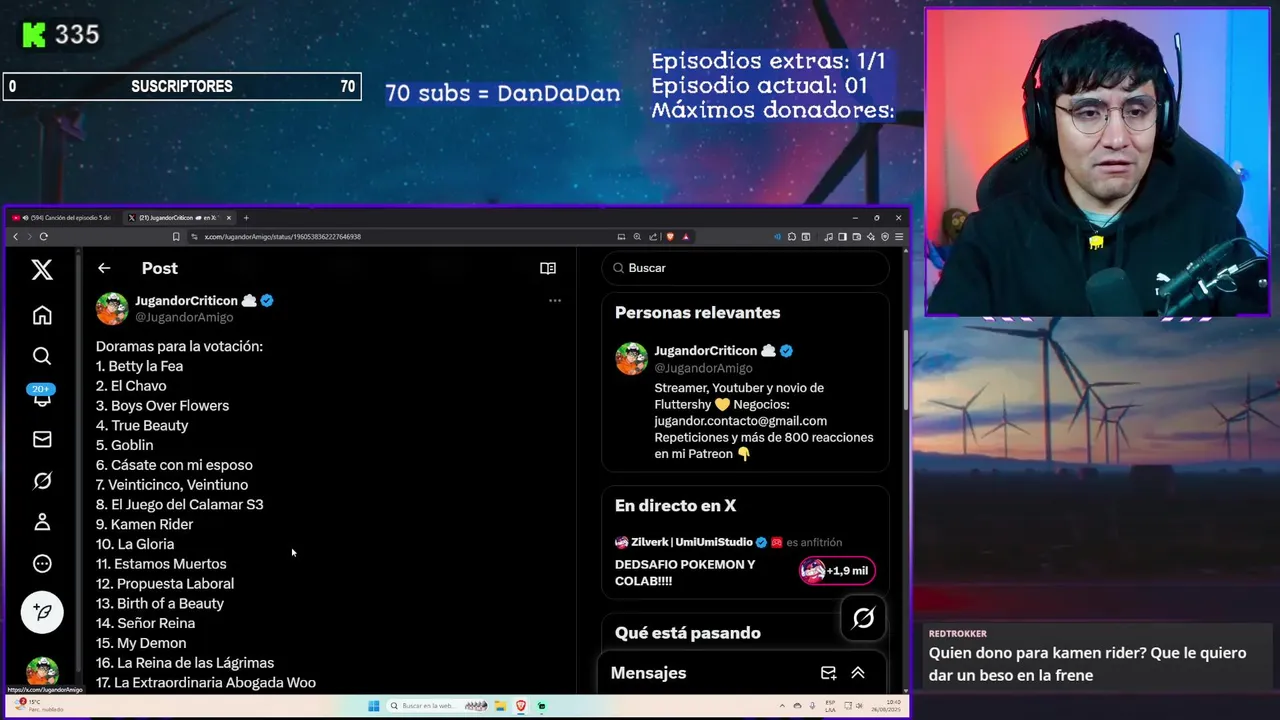1280x720 pixels.
Task: Click '17. La Extraordinaria Abogada Woo' line
Action: [206, 683]
